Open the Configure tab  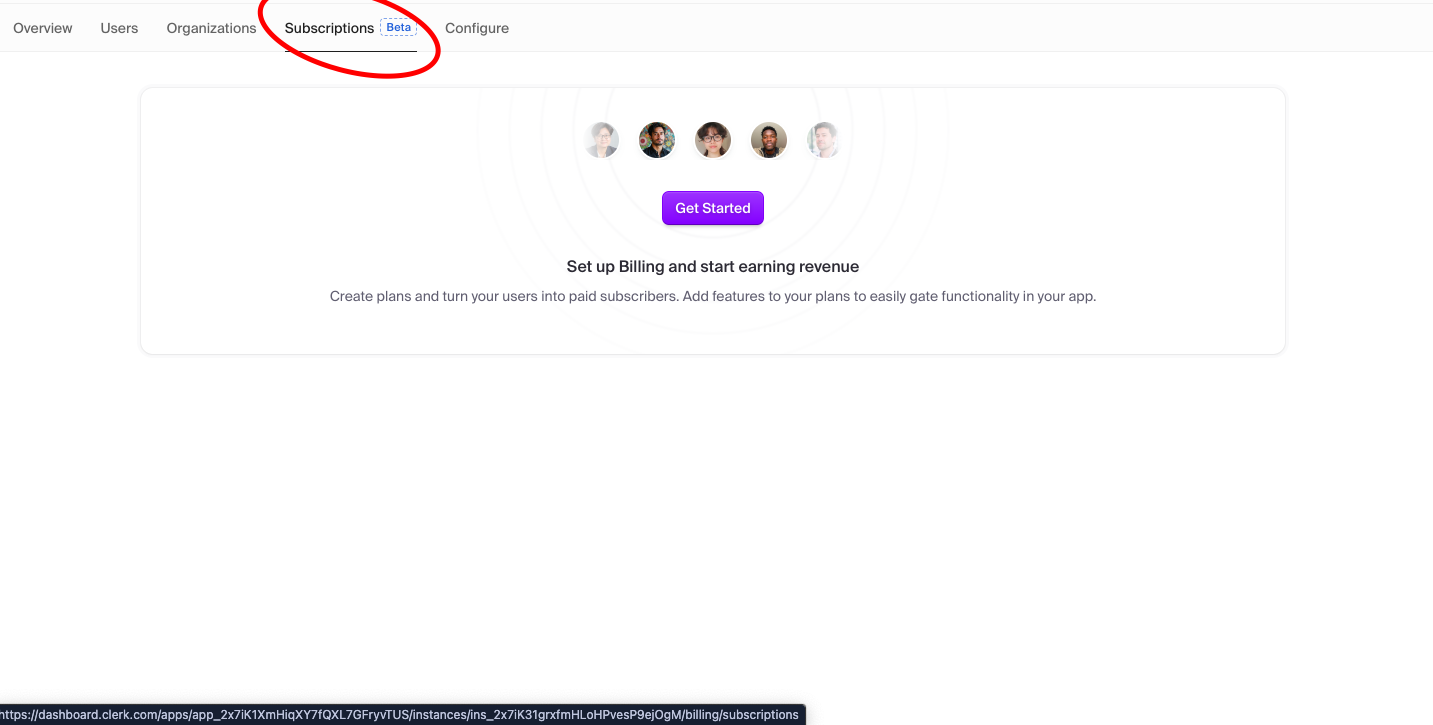477,28
